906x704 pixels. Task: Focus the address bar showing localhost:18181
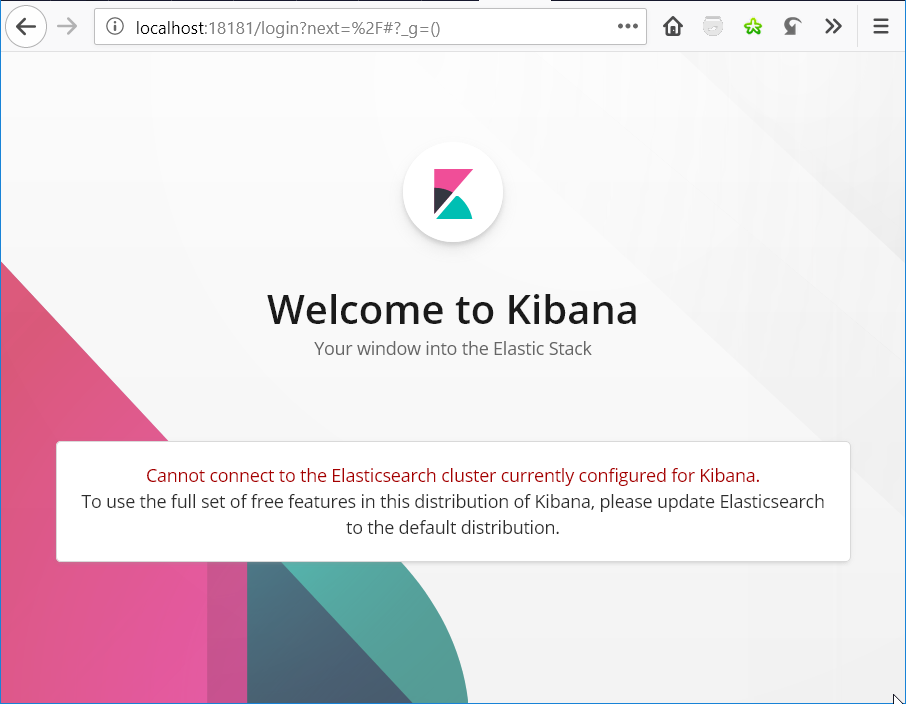point(370,27)
